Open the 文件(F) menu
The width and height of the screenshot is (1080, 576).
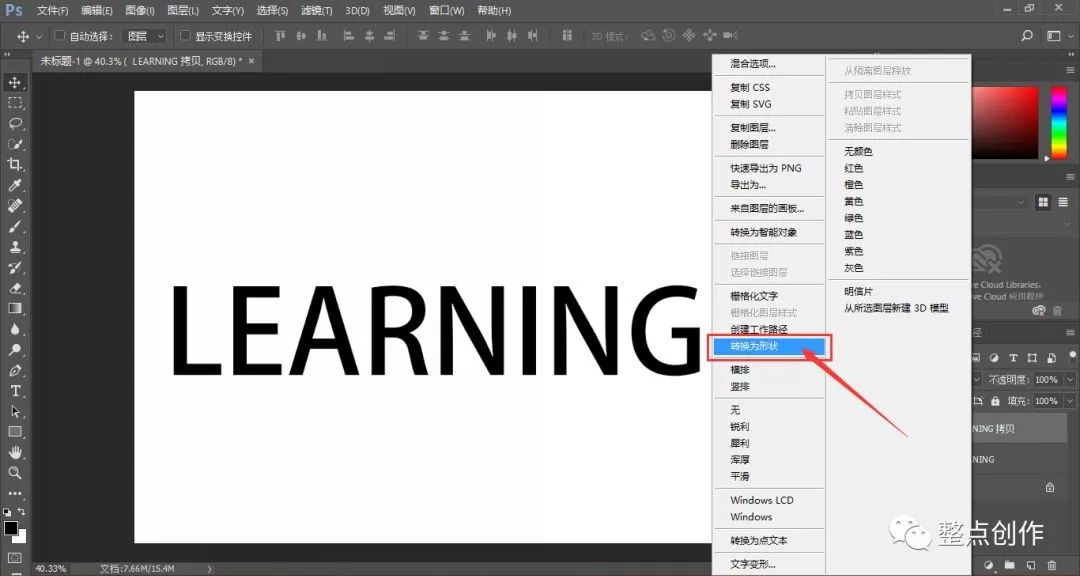point(52,11)
